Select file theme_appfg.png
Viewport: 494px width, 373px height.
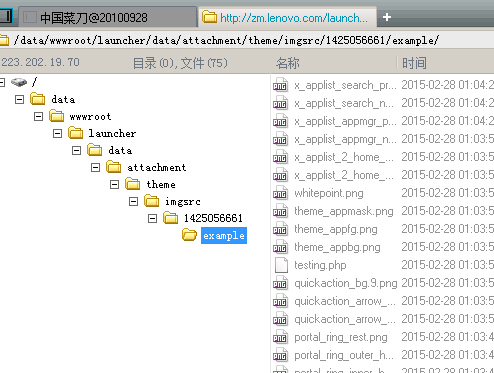tap(336, 229)
